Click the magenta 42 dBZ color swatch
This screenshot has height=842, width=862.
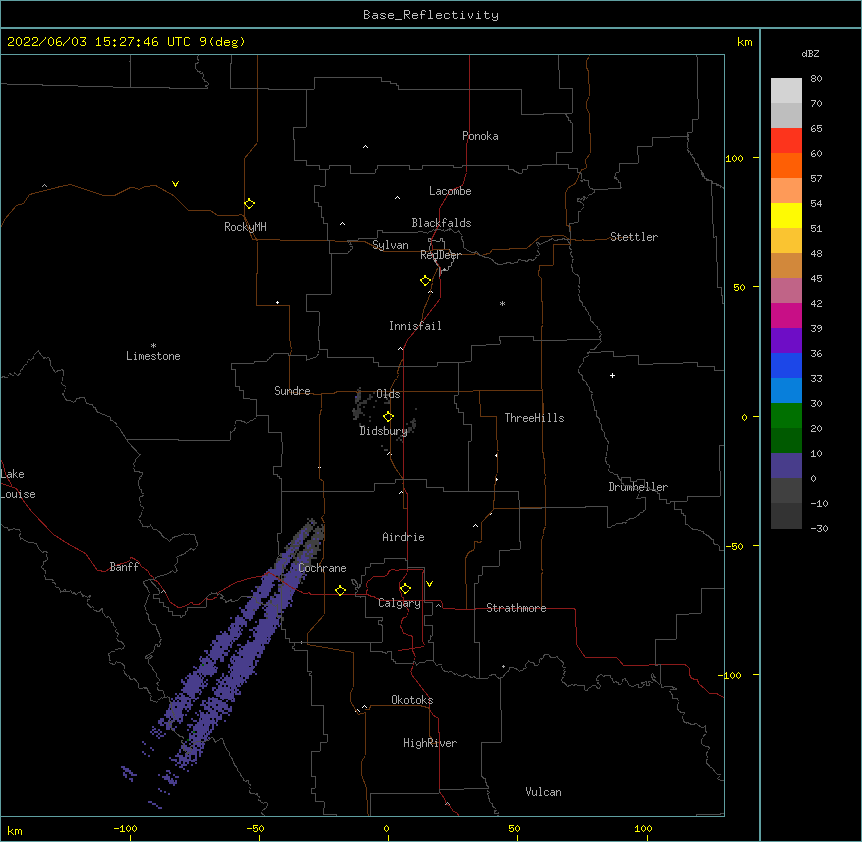(786, 315)
